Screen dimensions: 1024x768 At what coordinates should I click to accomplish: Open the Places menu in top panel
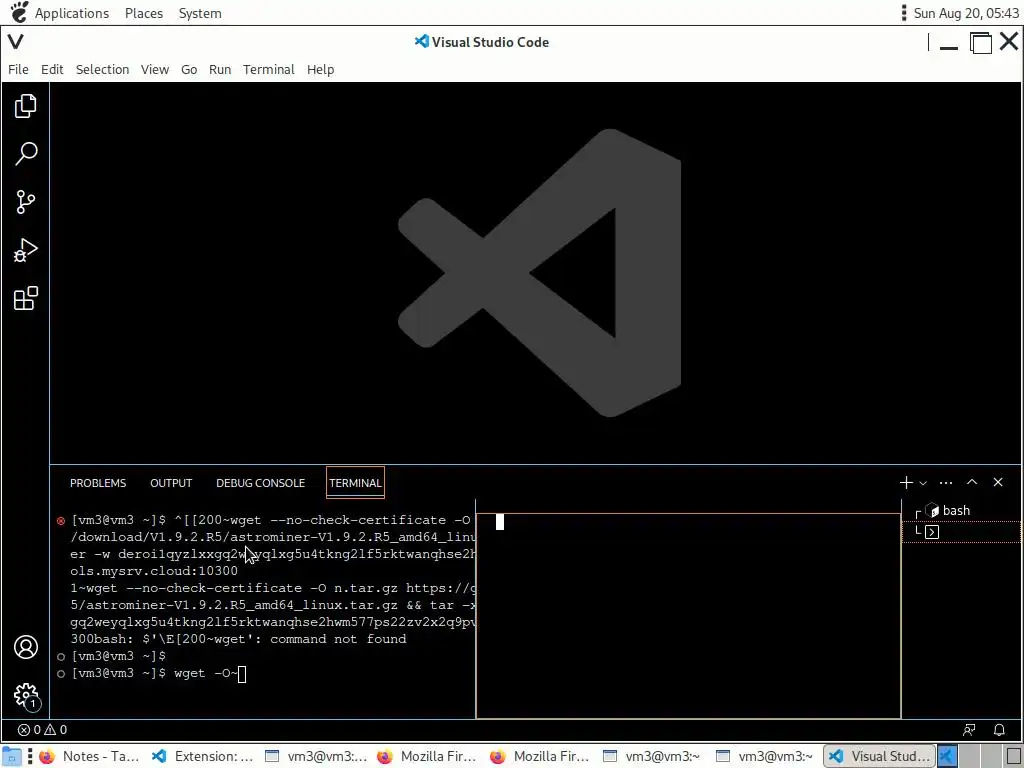pyautogui.click(x=144, y=13)
